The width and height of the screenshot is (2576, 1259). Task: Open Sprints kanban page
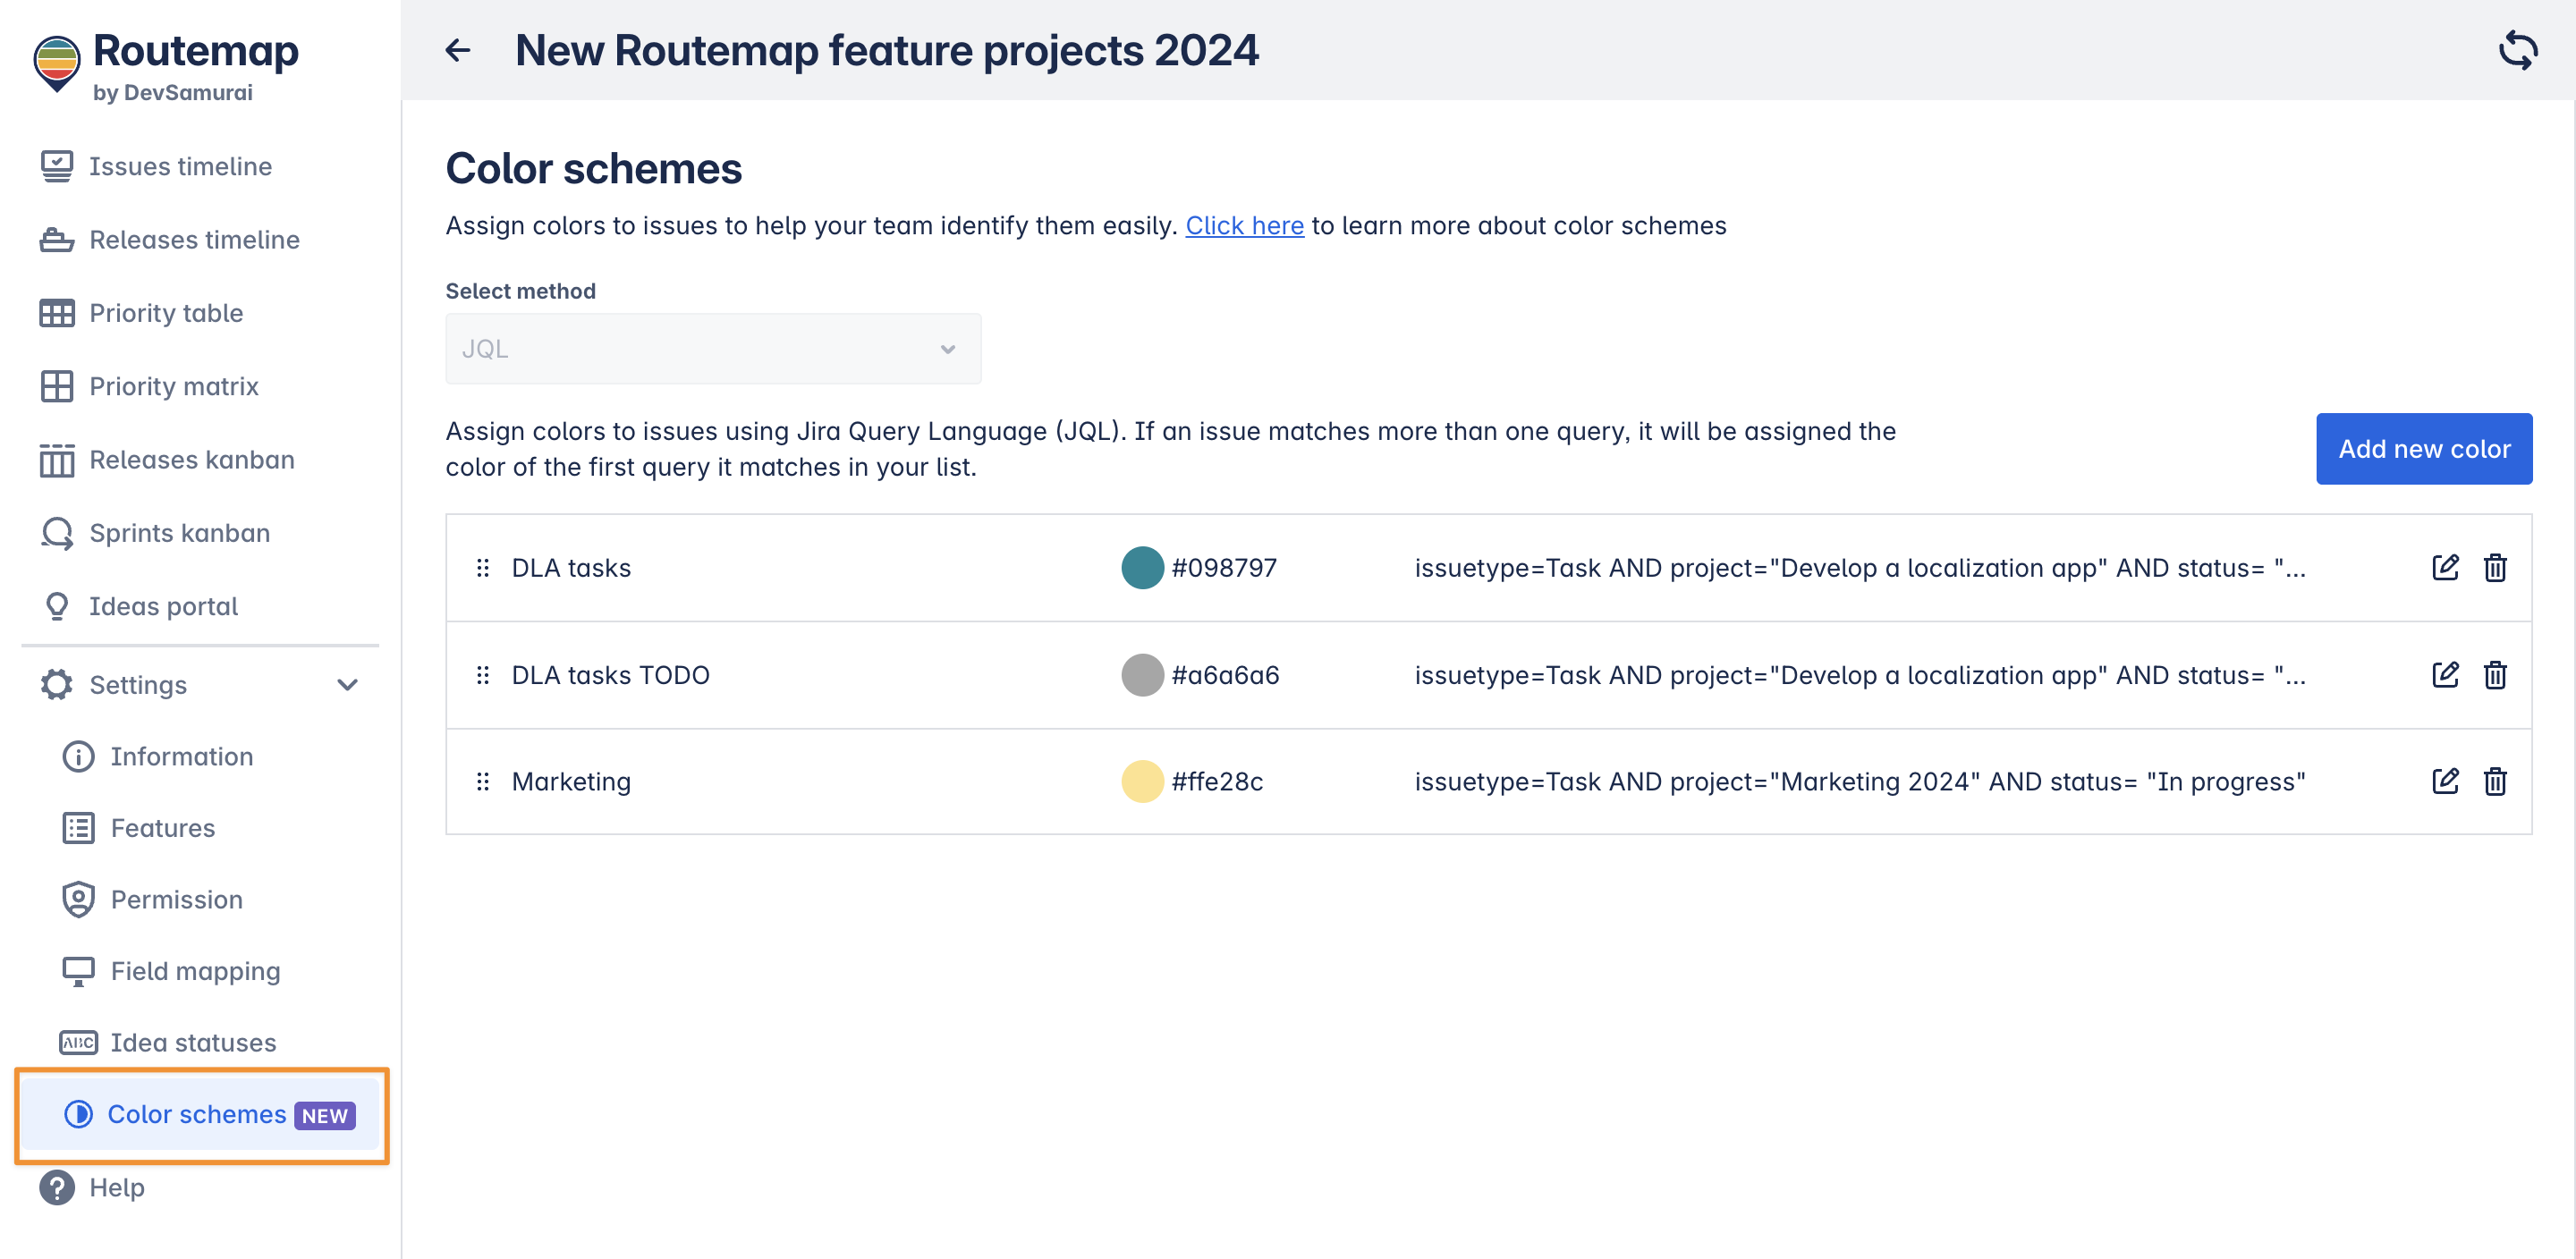pyautogui.click(x=179, y=533)
